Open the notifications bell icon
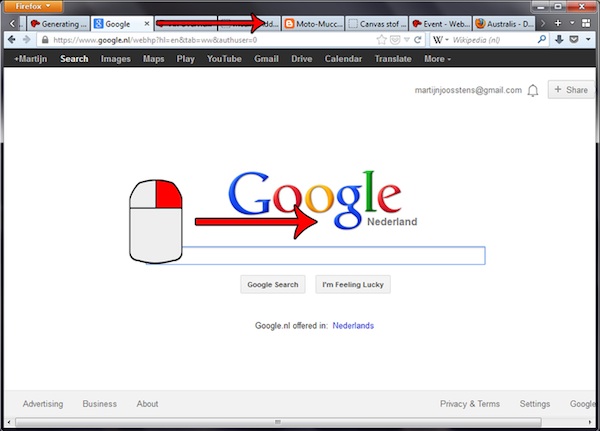 pyautogui.click(x=533, y=91)
